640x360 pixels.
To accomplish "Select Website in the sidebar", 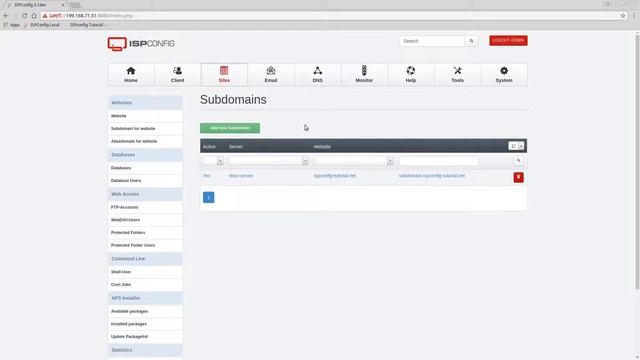I will coord(145,116).
